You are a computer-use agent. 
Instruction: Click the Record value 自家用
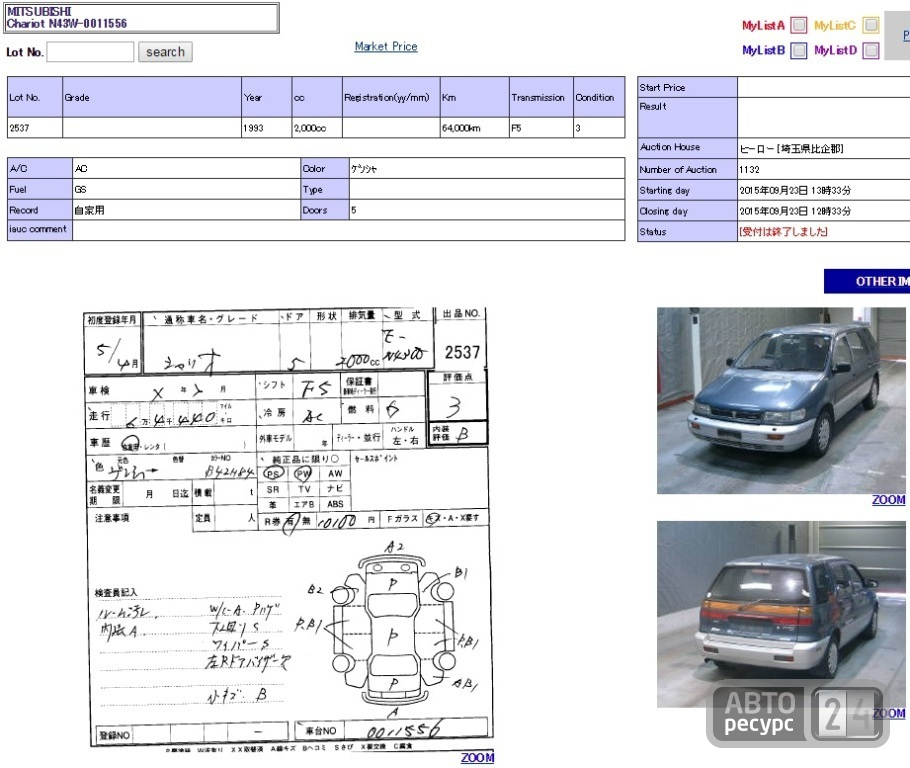(x=89, y=210)
